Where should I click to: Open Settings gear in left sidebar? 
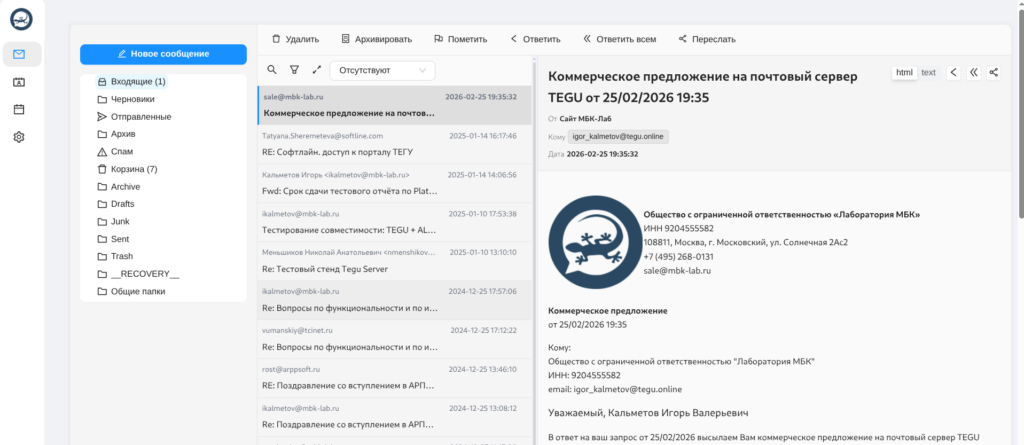[20, 137]
